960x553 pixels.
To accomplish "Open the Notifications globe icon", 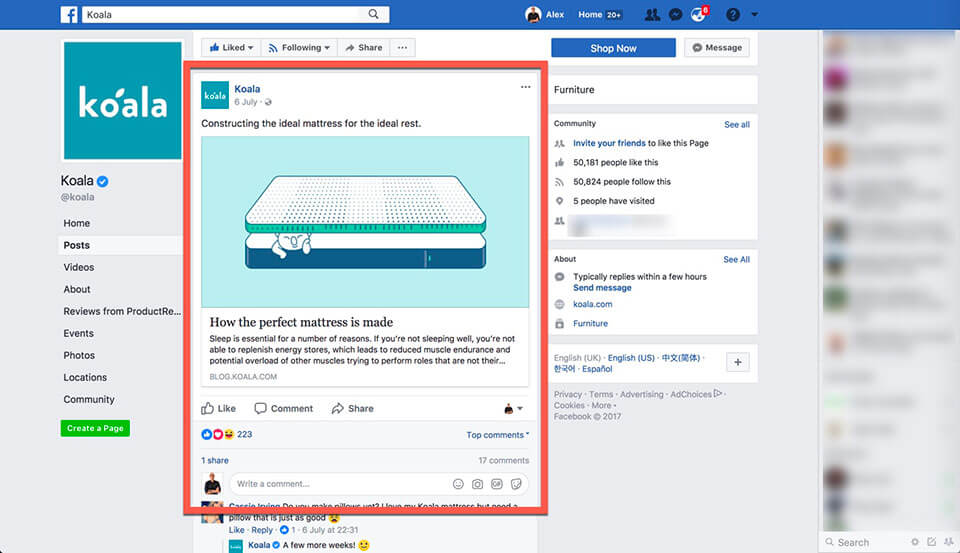I will (x=698, y=15).
